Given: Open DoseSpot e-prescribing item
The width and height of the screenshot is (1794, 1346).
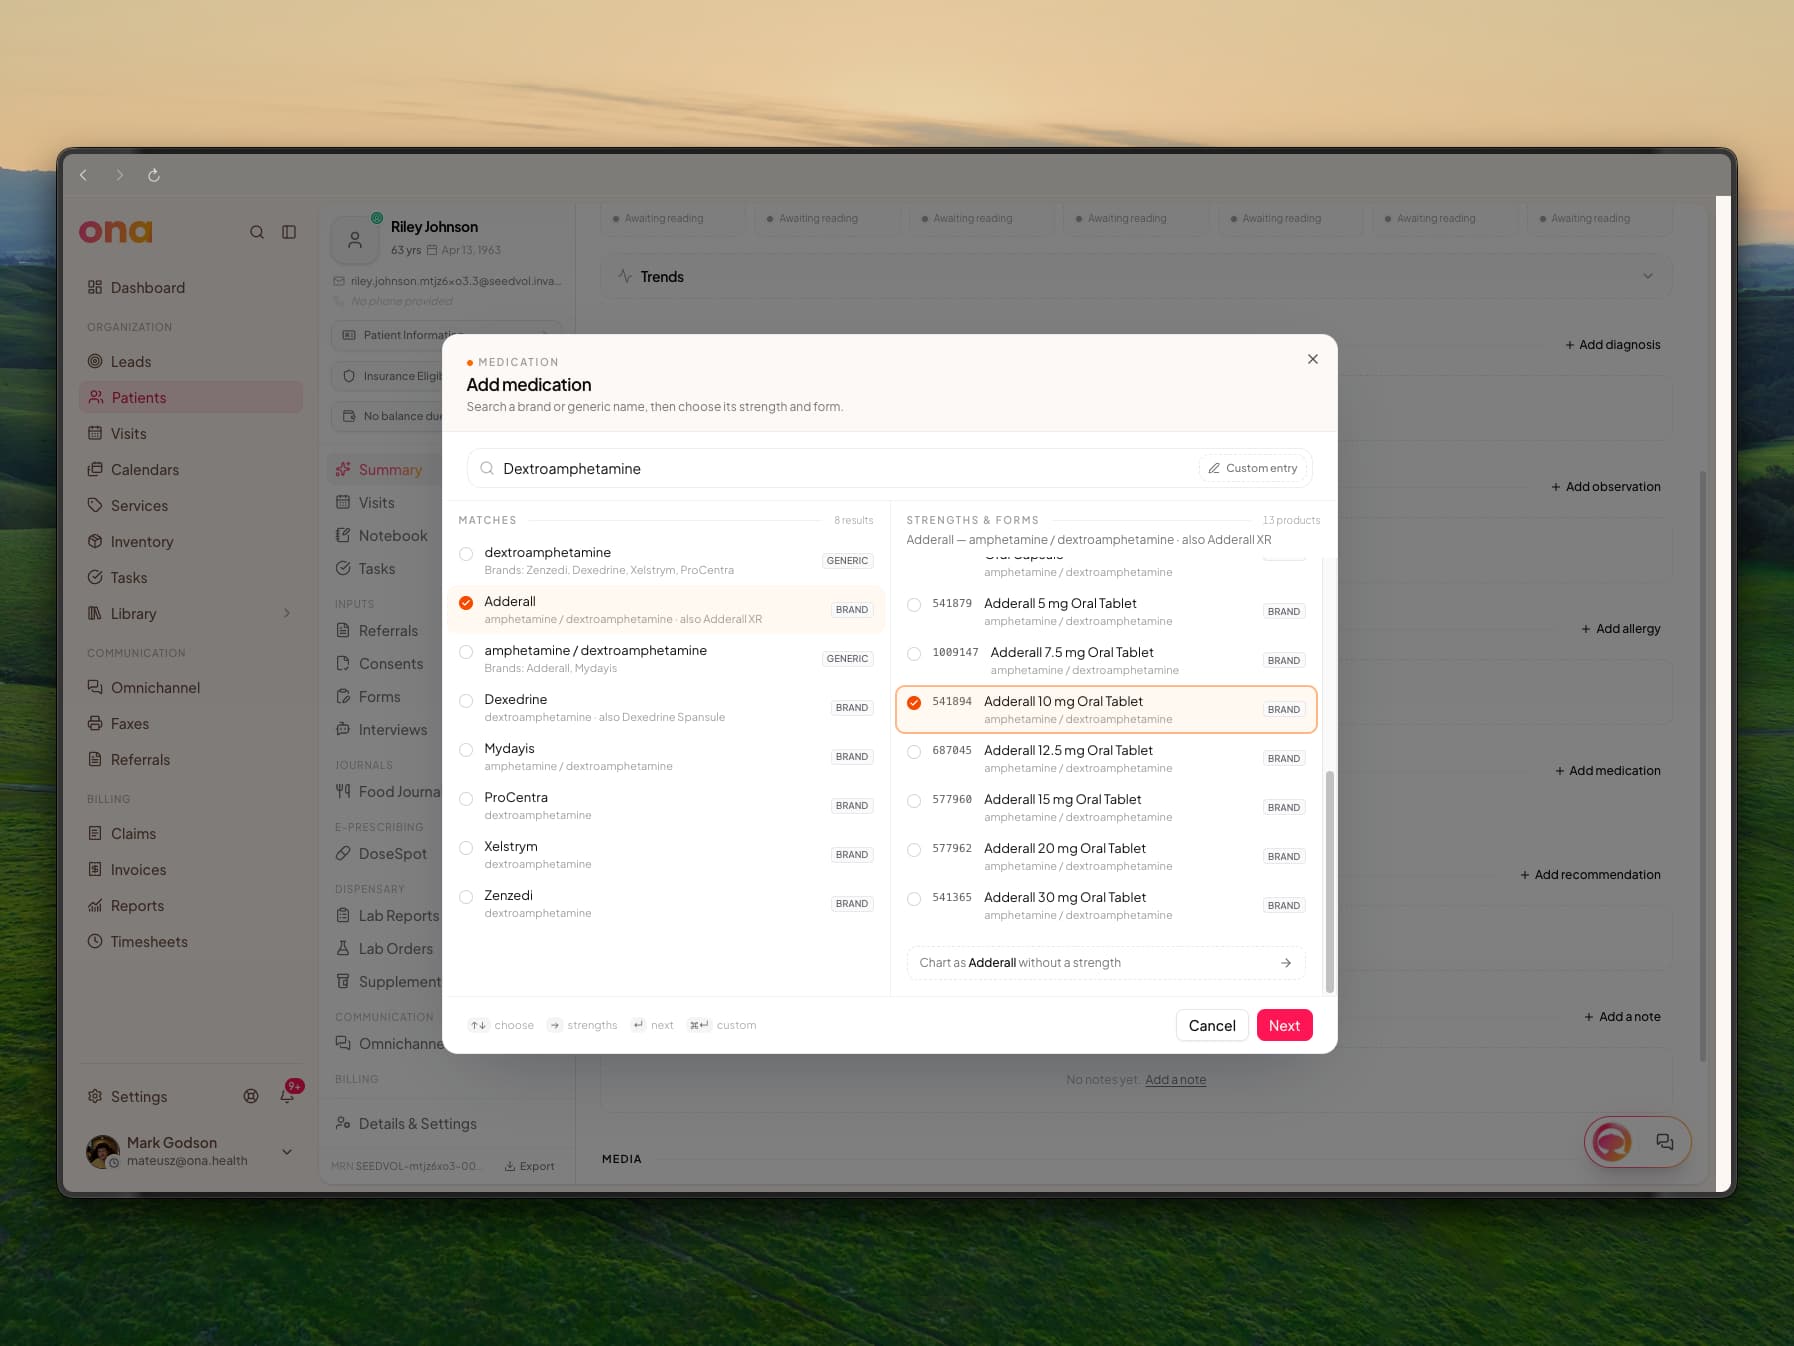Looking at the screenshot, I should 385,854.
